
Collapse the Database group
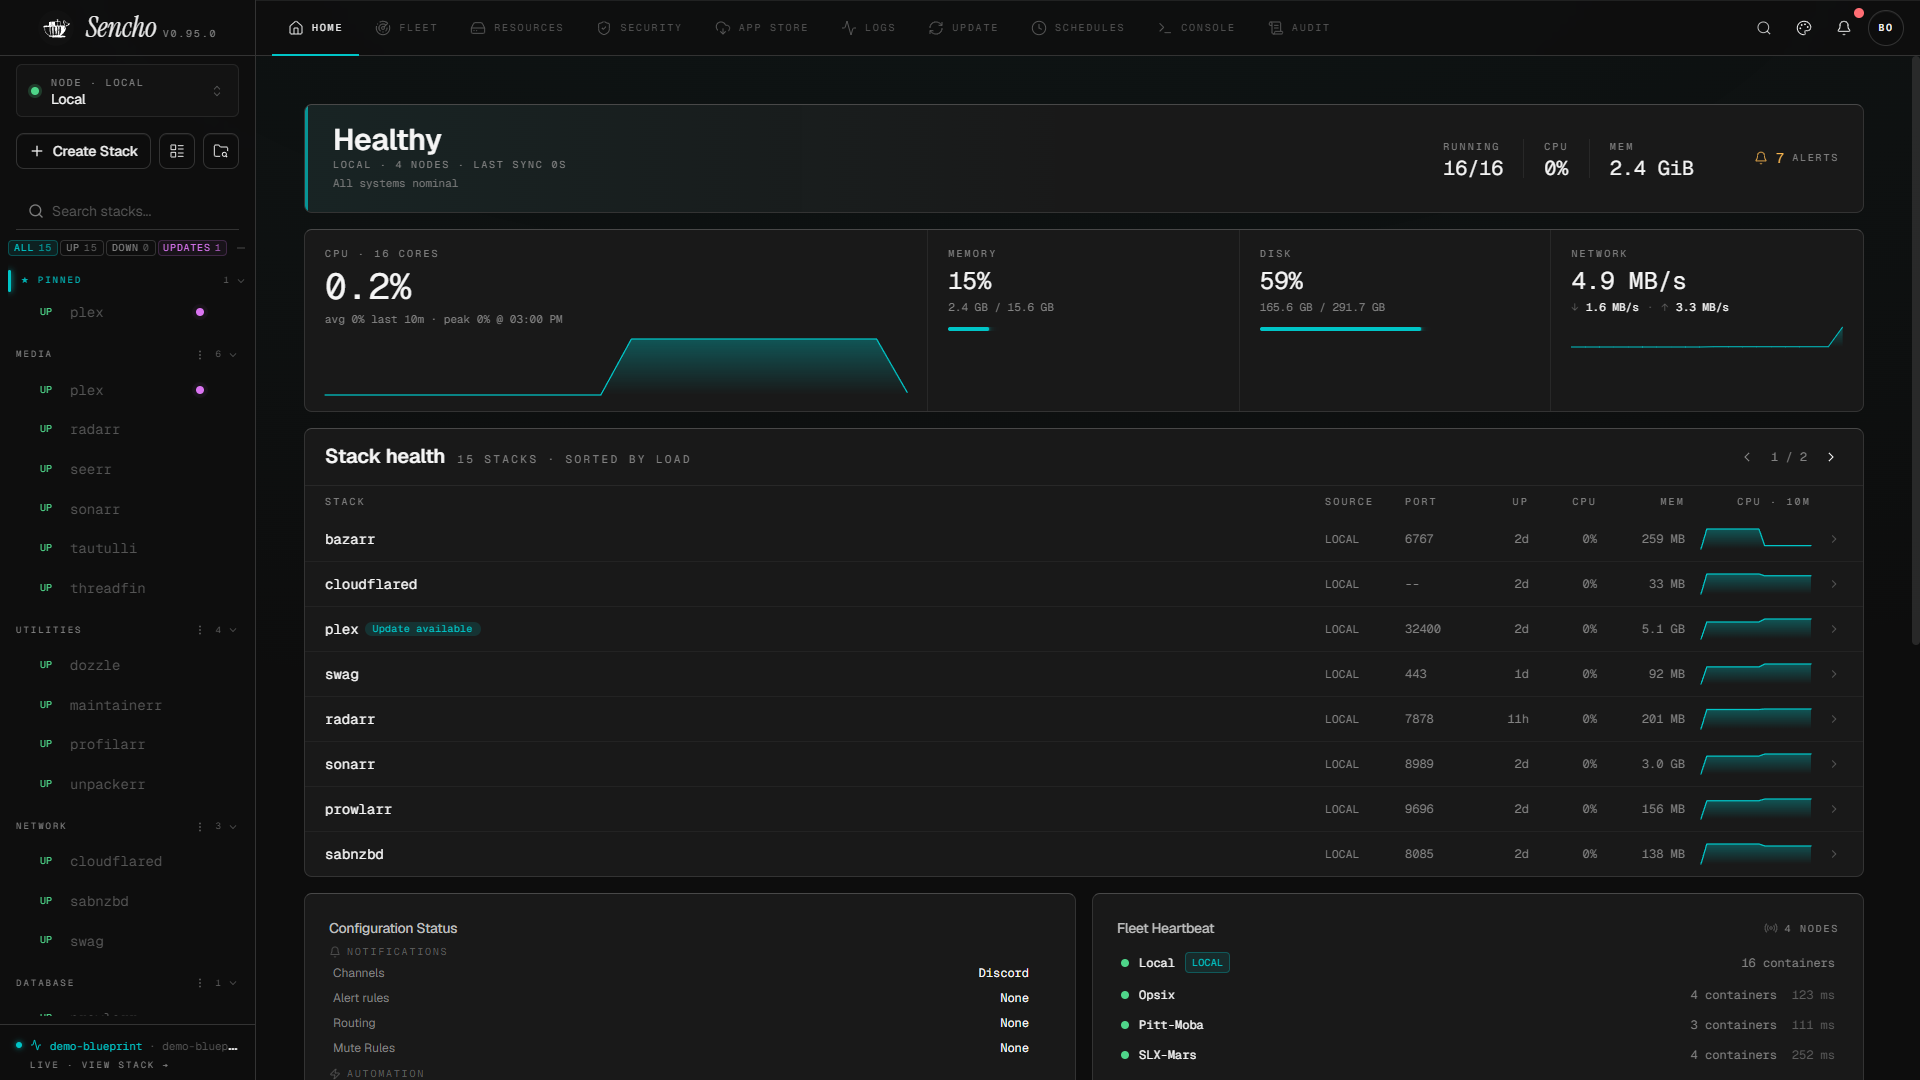coord(233,983)
